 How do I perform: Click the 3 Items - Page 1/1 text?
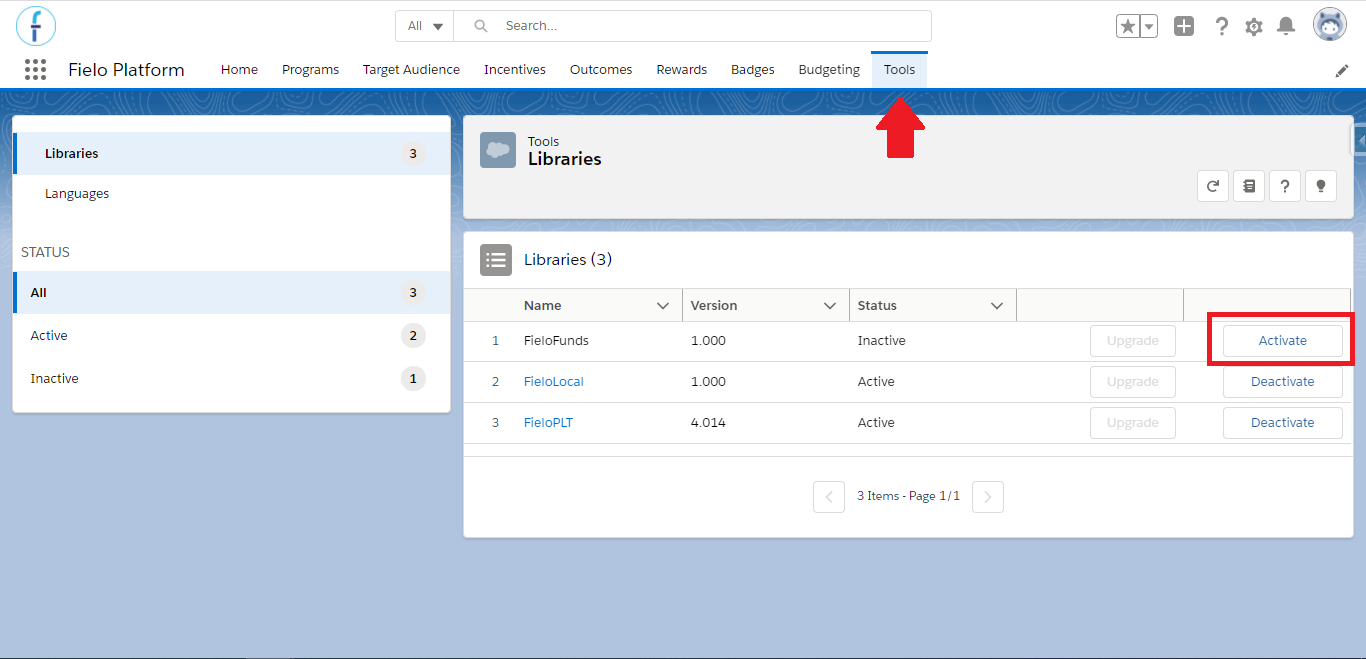(x=908, y=496)
